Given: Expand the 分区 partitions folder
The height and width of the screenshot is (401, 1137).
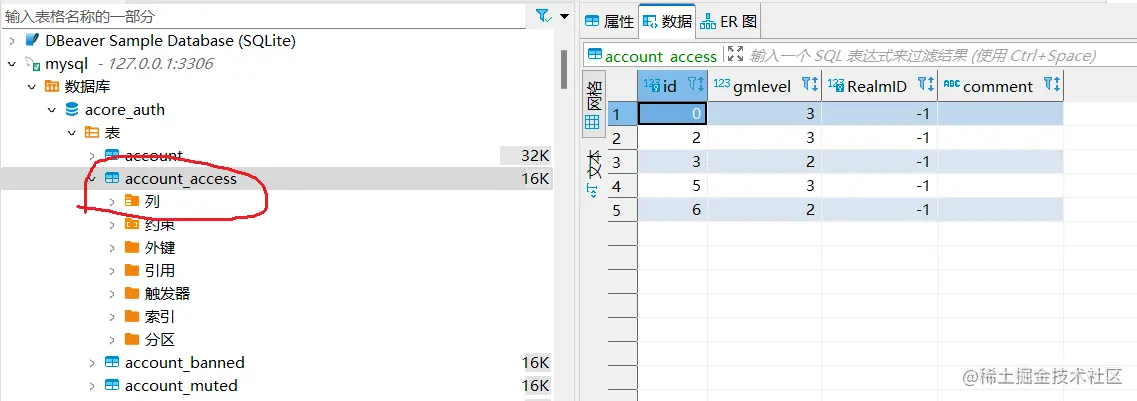Looking at the screenshot, I should click(x=112, y=340).
